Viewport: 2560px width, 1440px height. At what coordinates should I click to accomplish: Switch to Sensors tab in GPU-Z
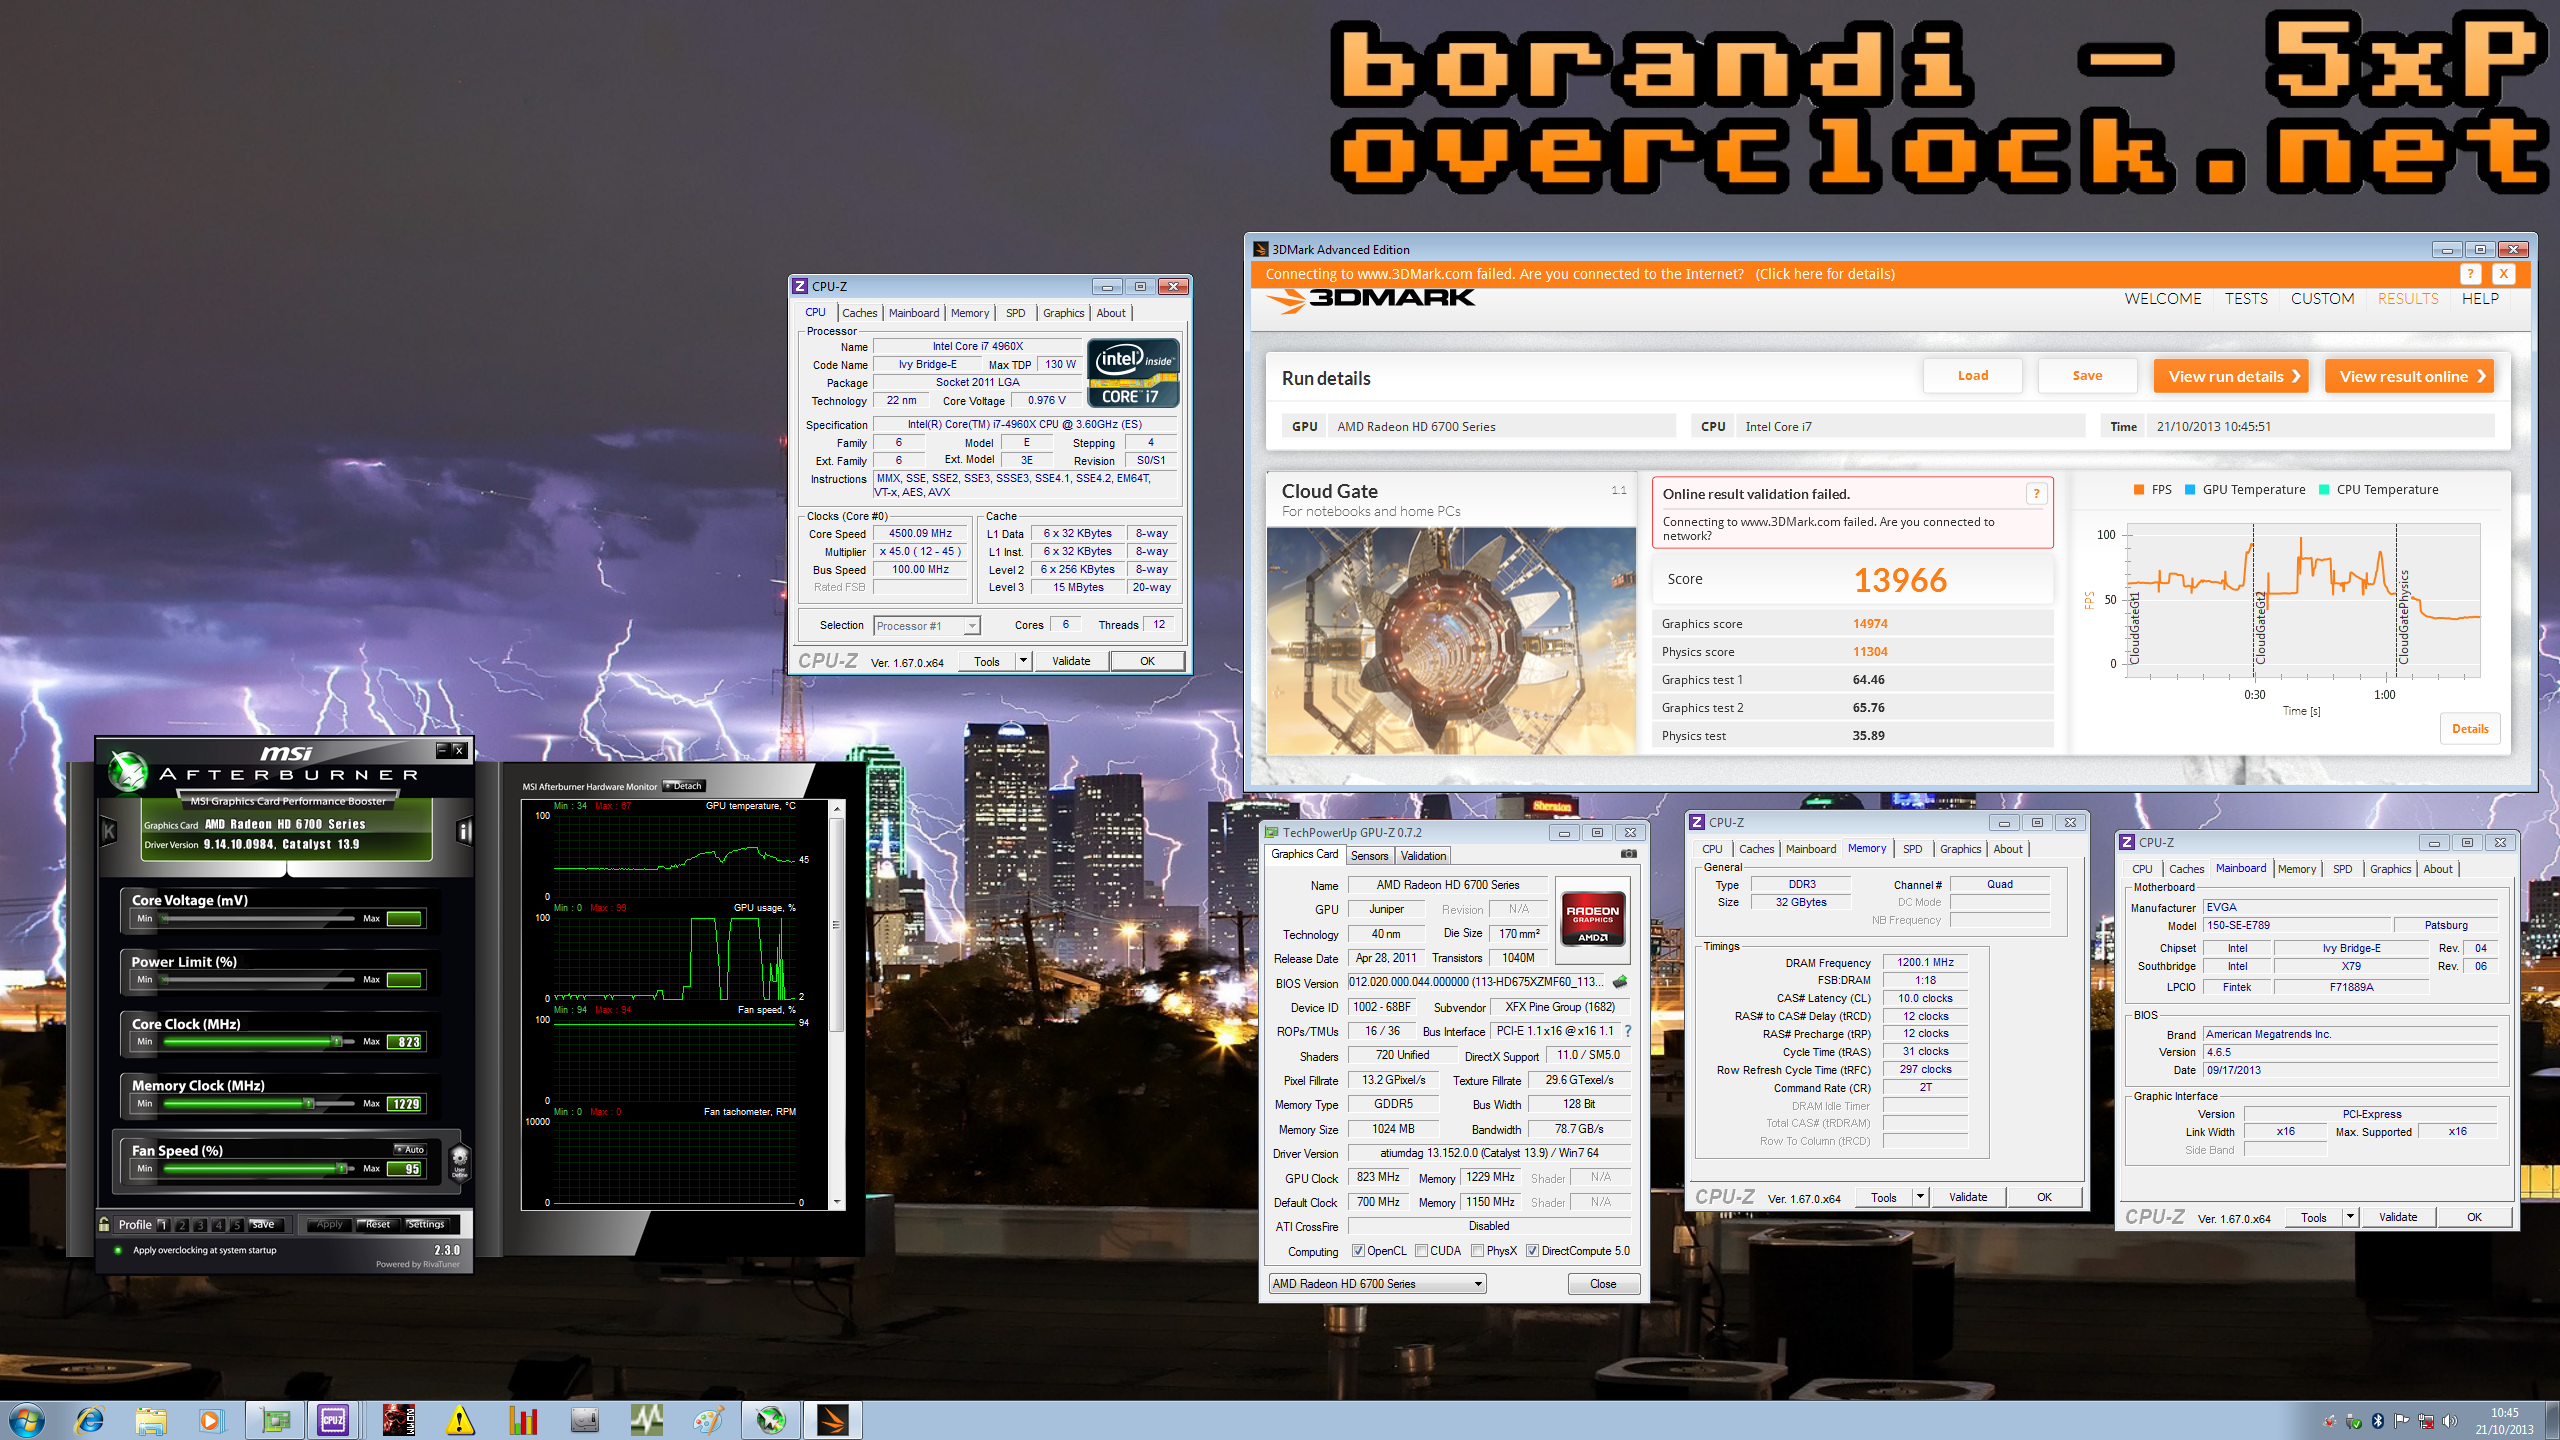[1369, 856]
